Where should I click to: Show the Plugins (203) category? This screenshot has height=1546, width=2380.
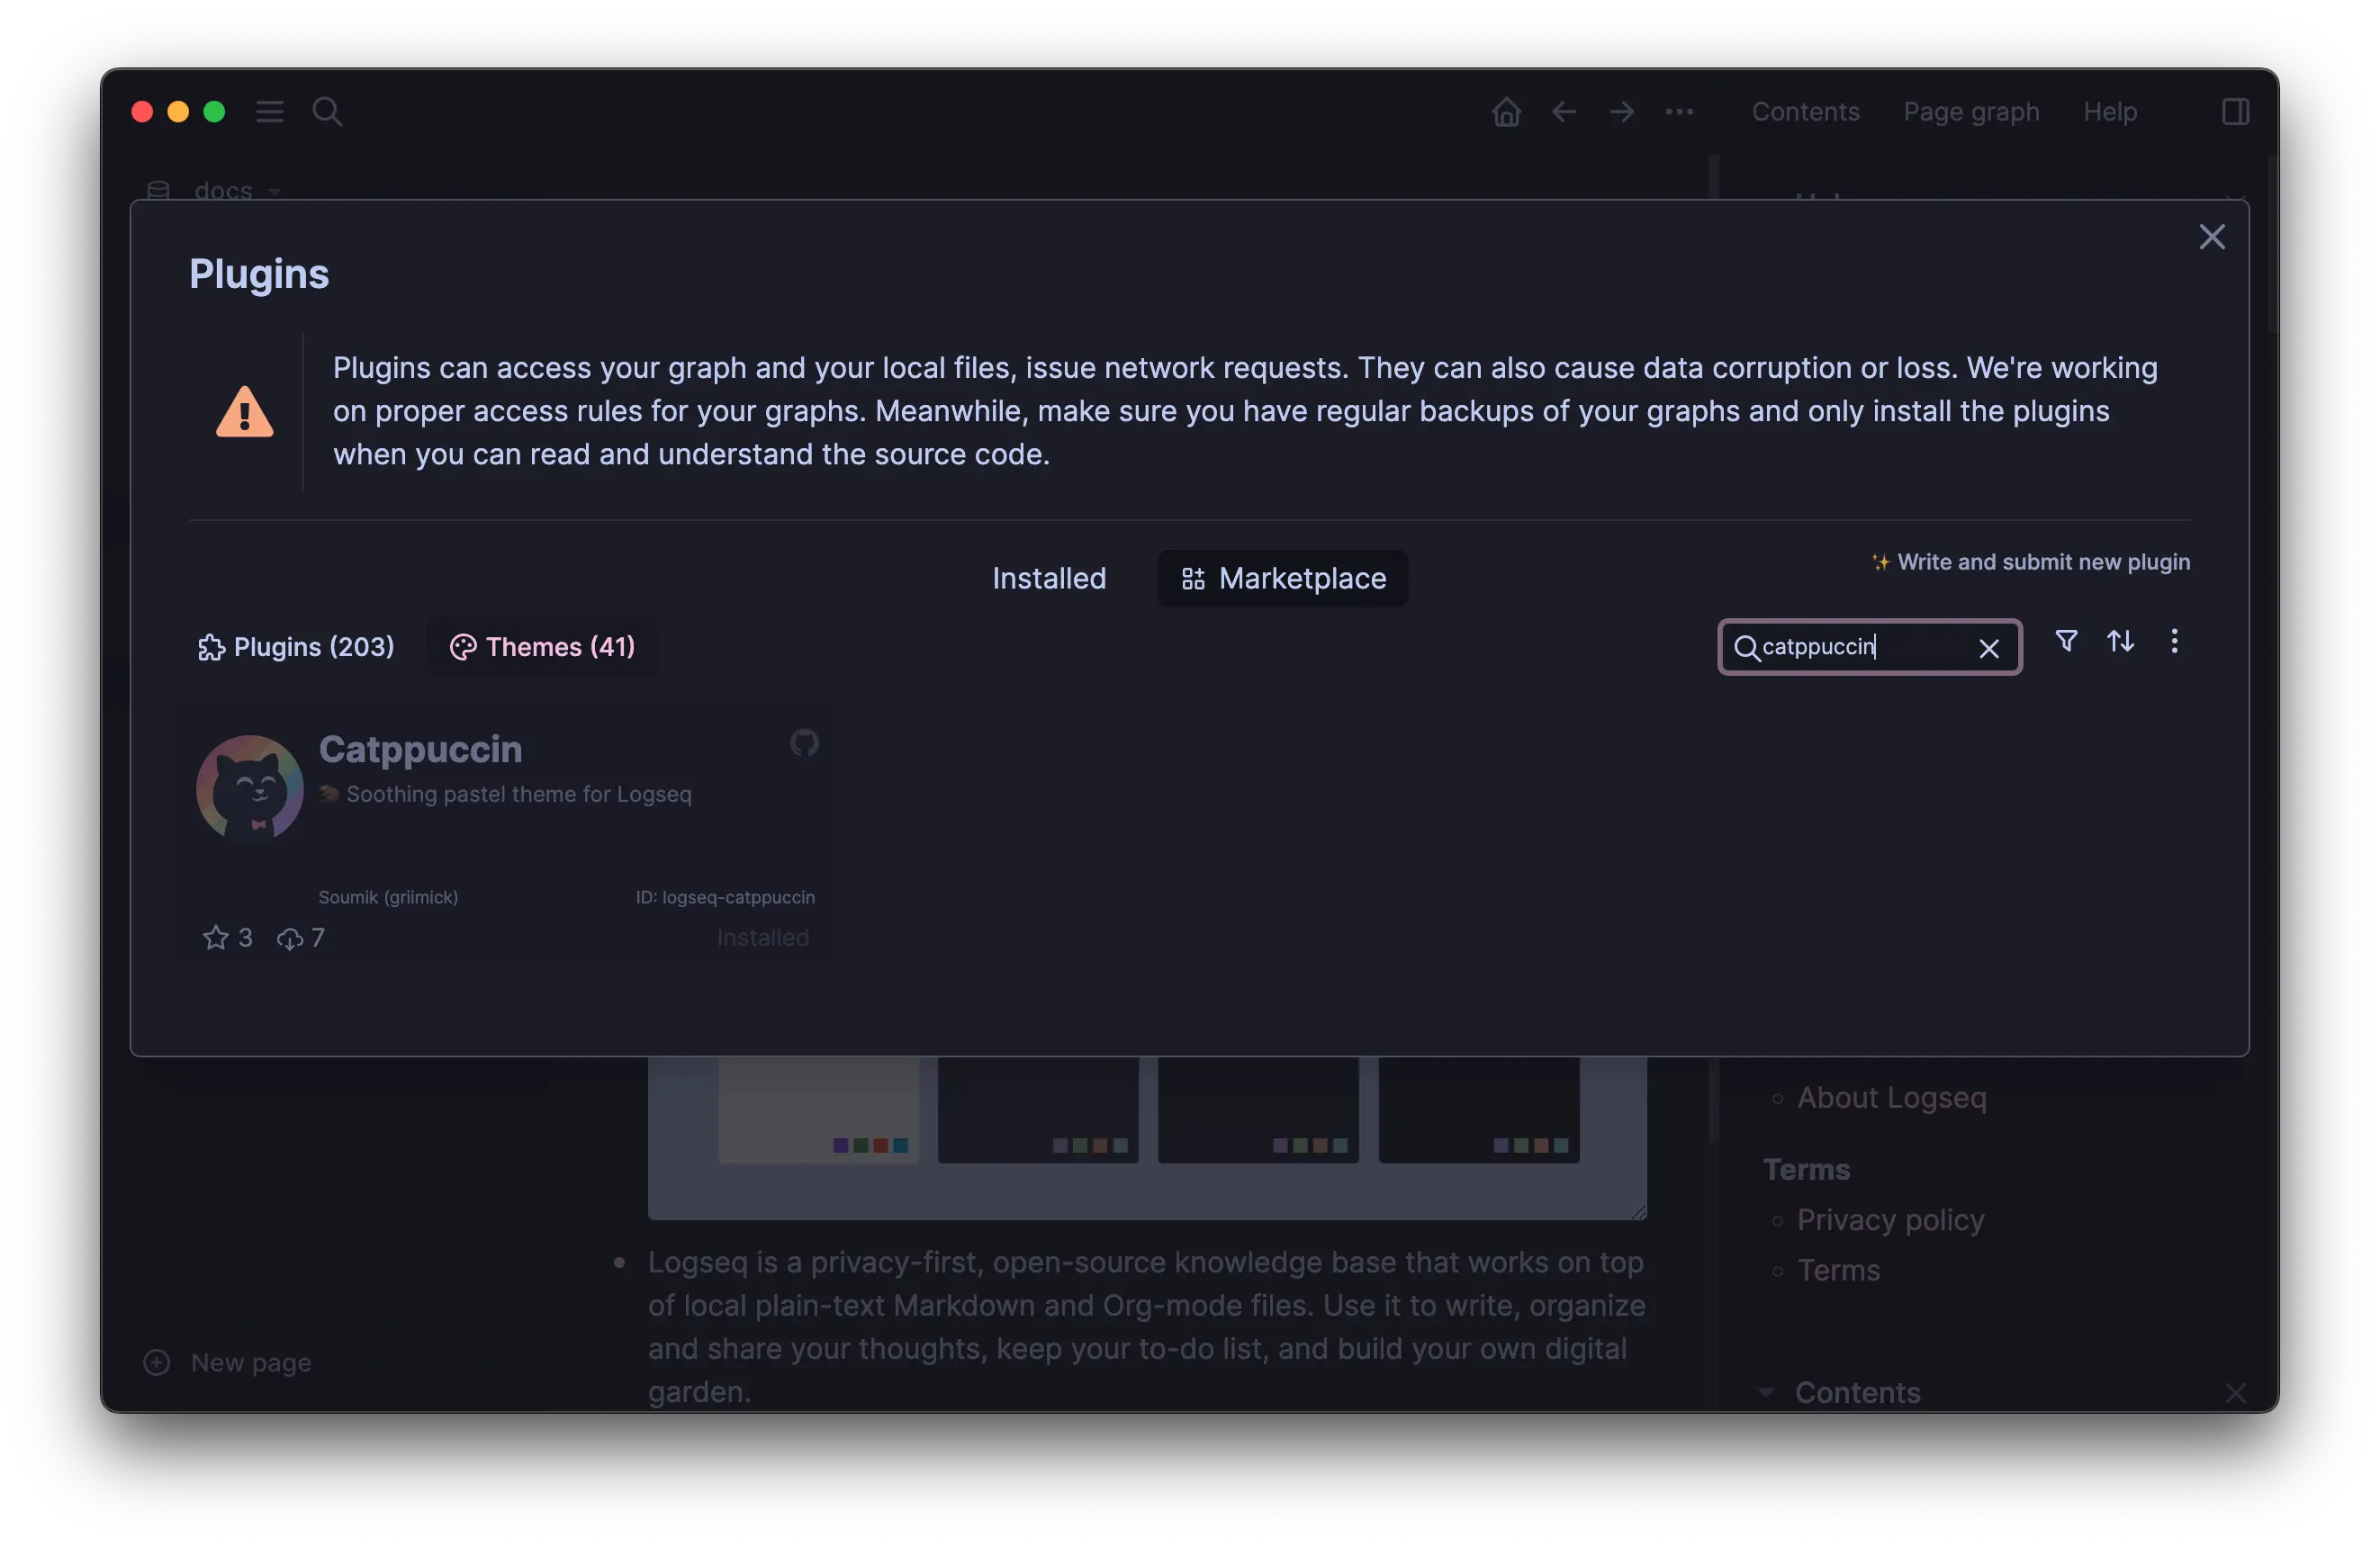[x=296, y=647]
